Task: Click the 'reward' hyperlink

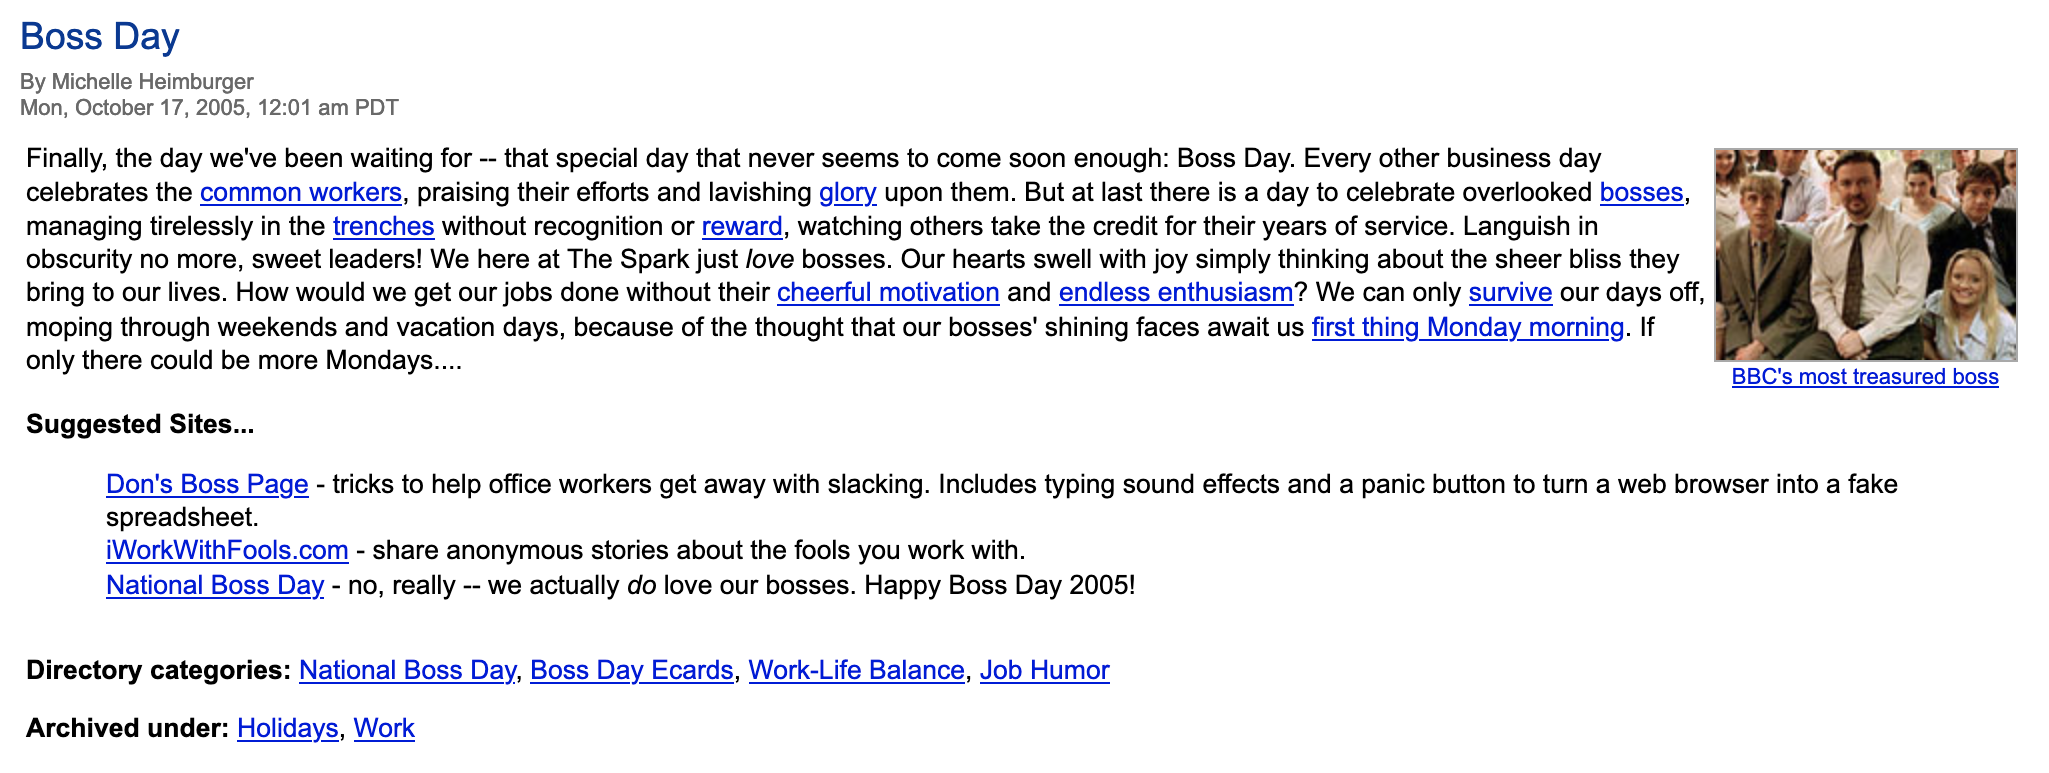Action: point(742,226)
